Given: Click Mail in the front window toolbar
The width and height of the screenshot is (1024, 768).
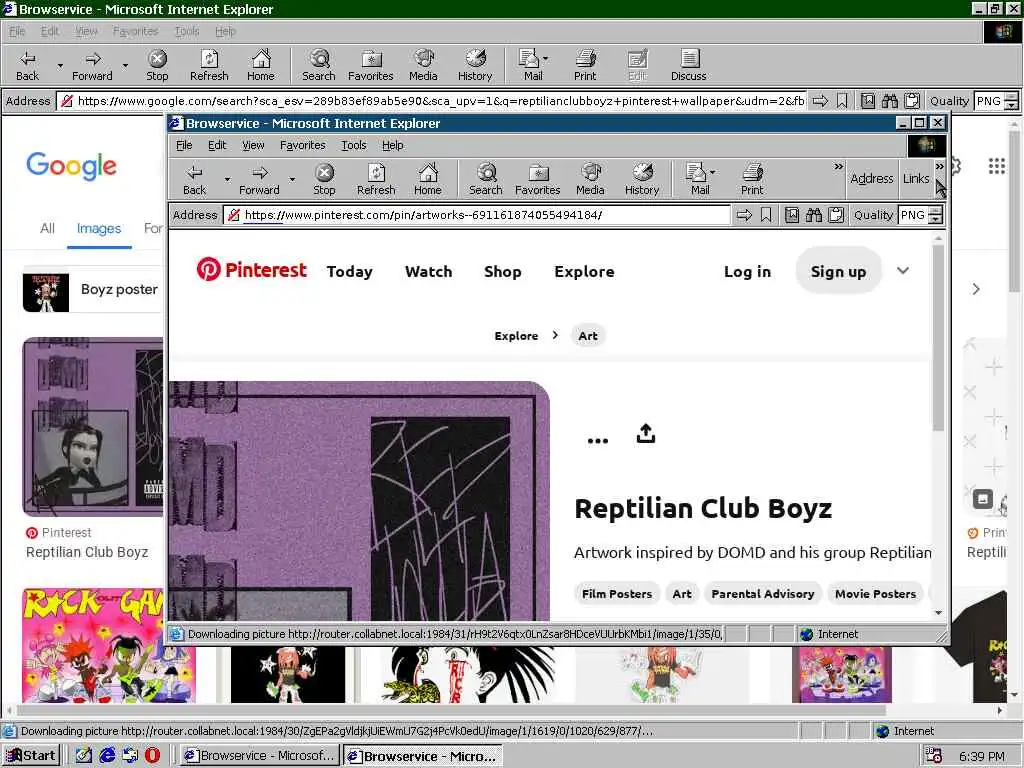Looking at the screenshot, I should point(696,179).
